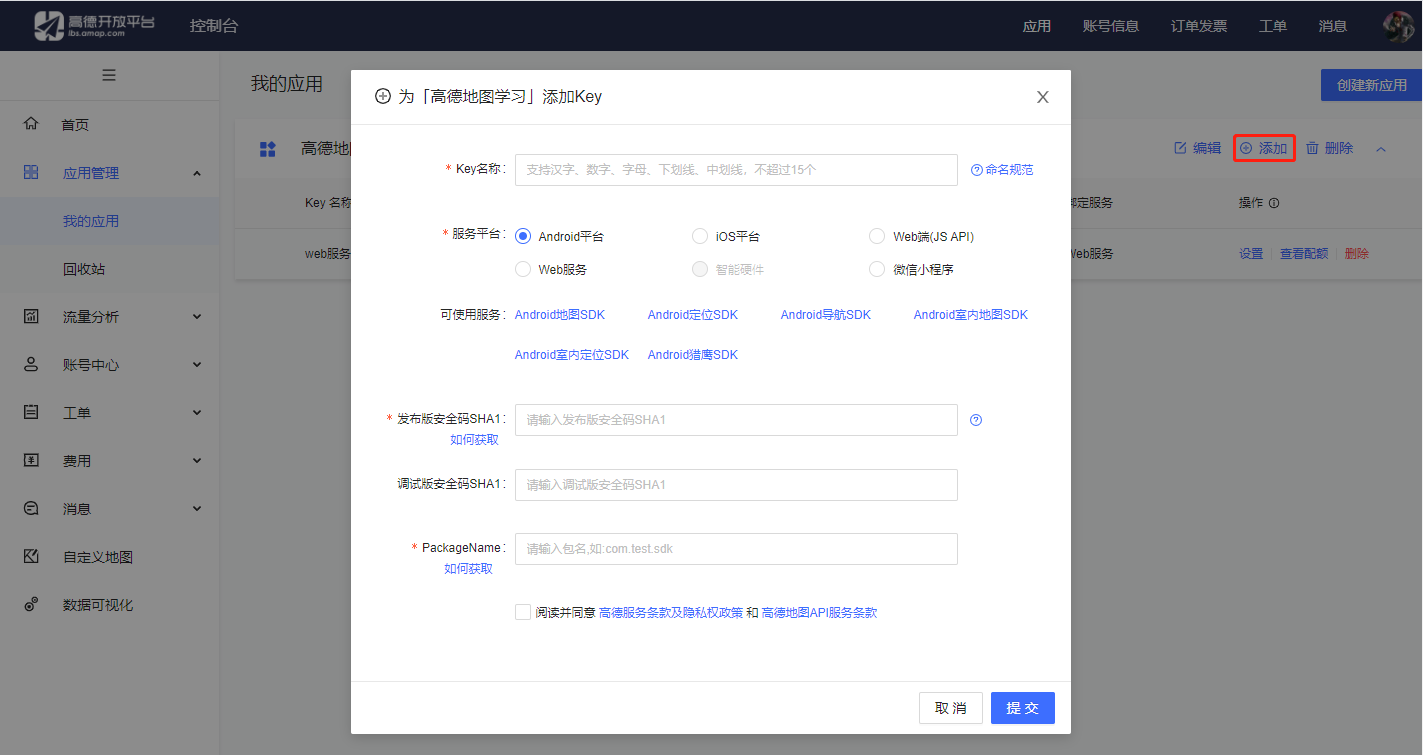Screen dimensions: 1423x755
Task: Expand the 账号中心 sidebar section
Action: point(196,365)
